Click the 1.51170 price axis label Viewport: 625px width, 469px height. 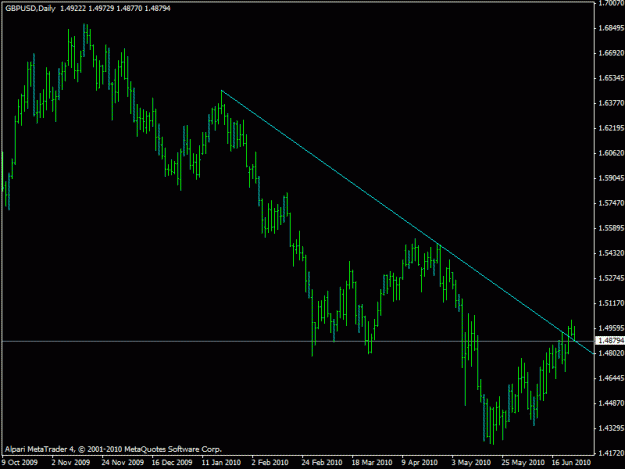[x=611, y=303]
